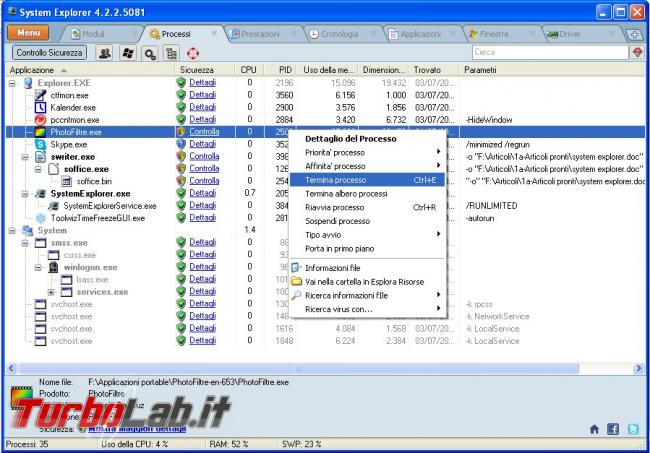Open Ricerca informazioni file submenu

[367, 296]
